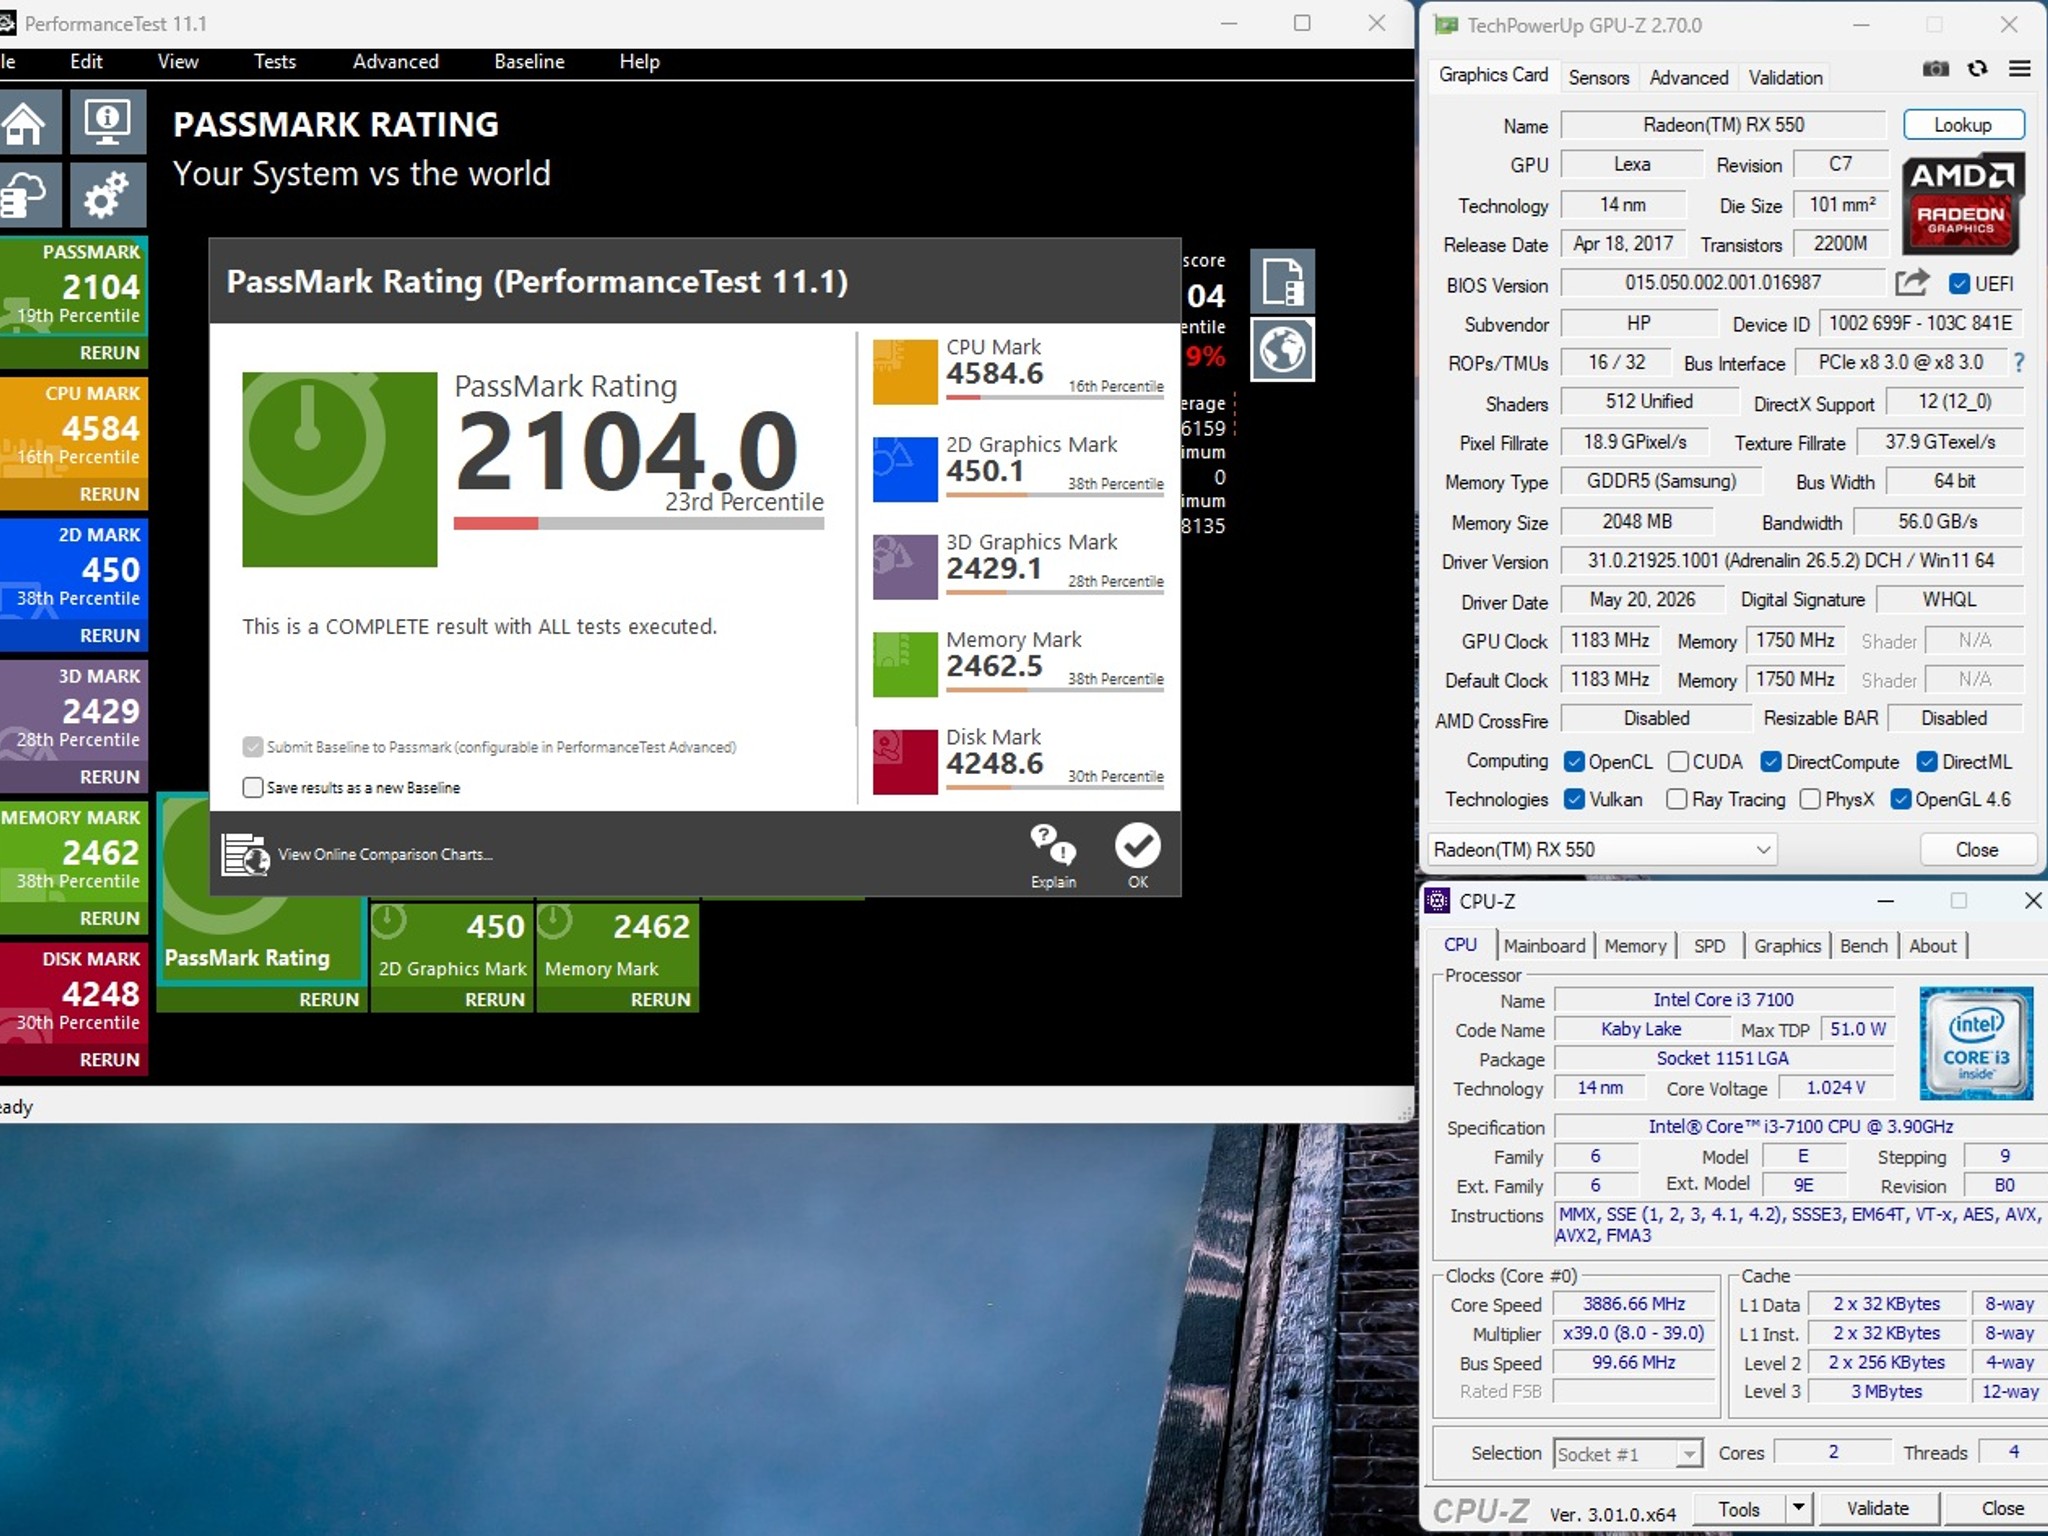Toggle the OpenCL checkbox
This screenshot has width=2048, height=1536.
[1574, 762]
